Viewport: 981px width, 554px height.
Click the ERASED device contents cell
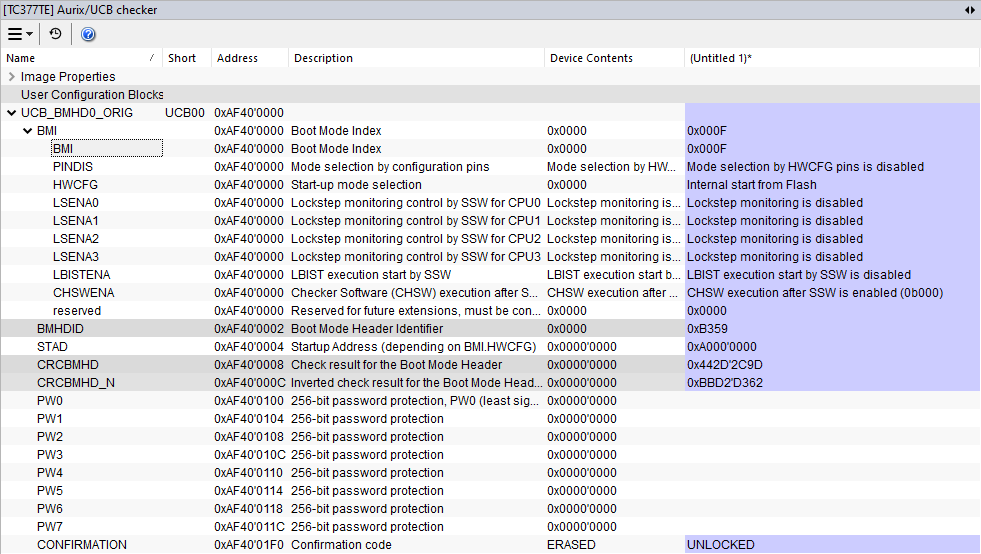[x=614, y=545]
